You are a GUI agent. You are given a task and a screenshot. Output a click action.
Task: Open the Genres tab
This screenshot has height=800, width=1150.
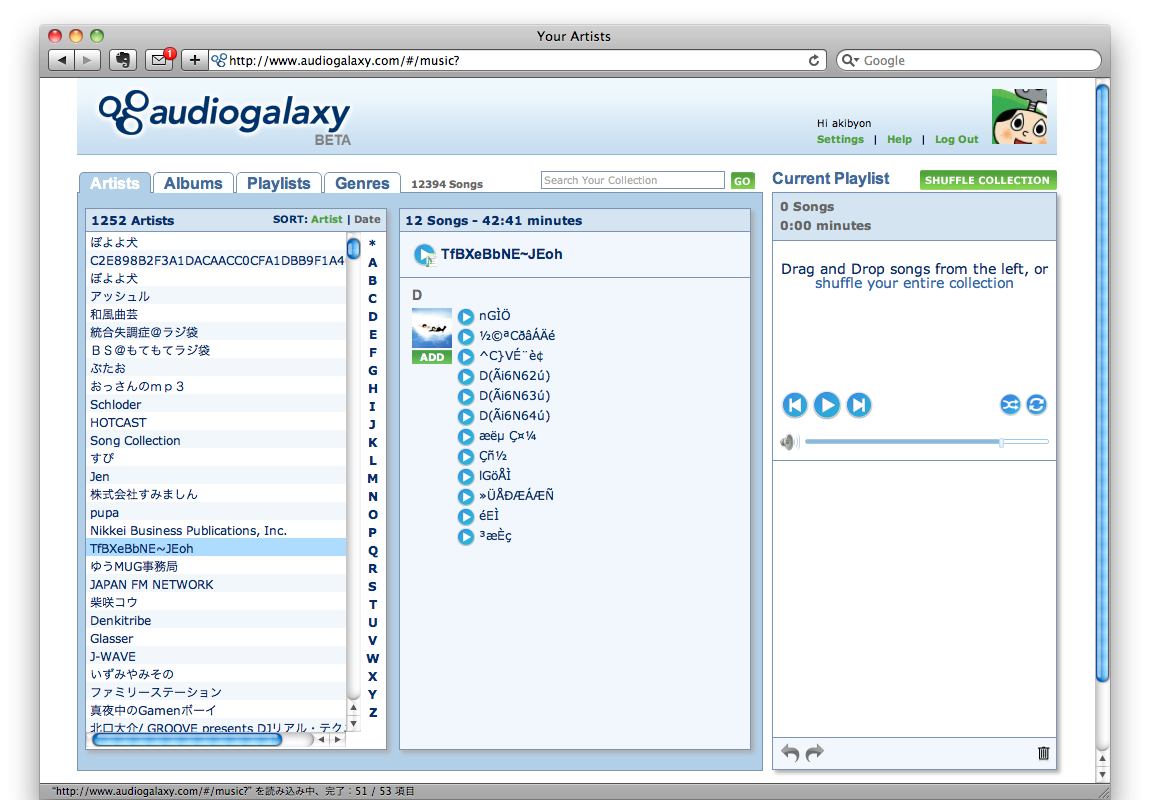[362, 183]
